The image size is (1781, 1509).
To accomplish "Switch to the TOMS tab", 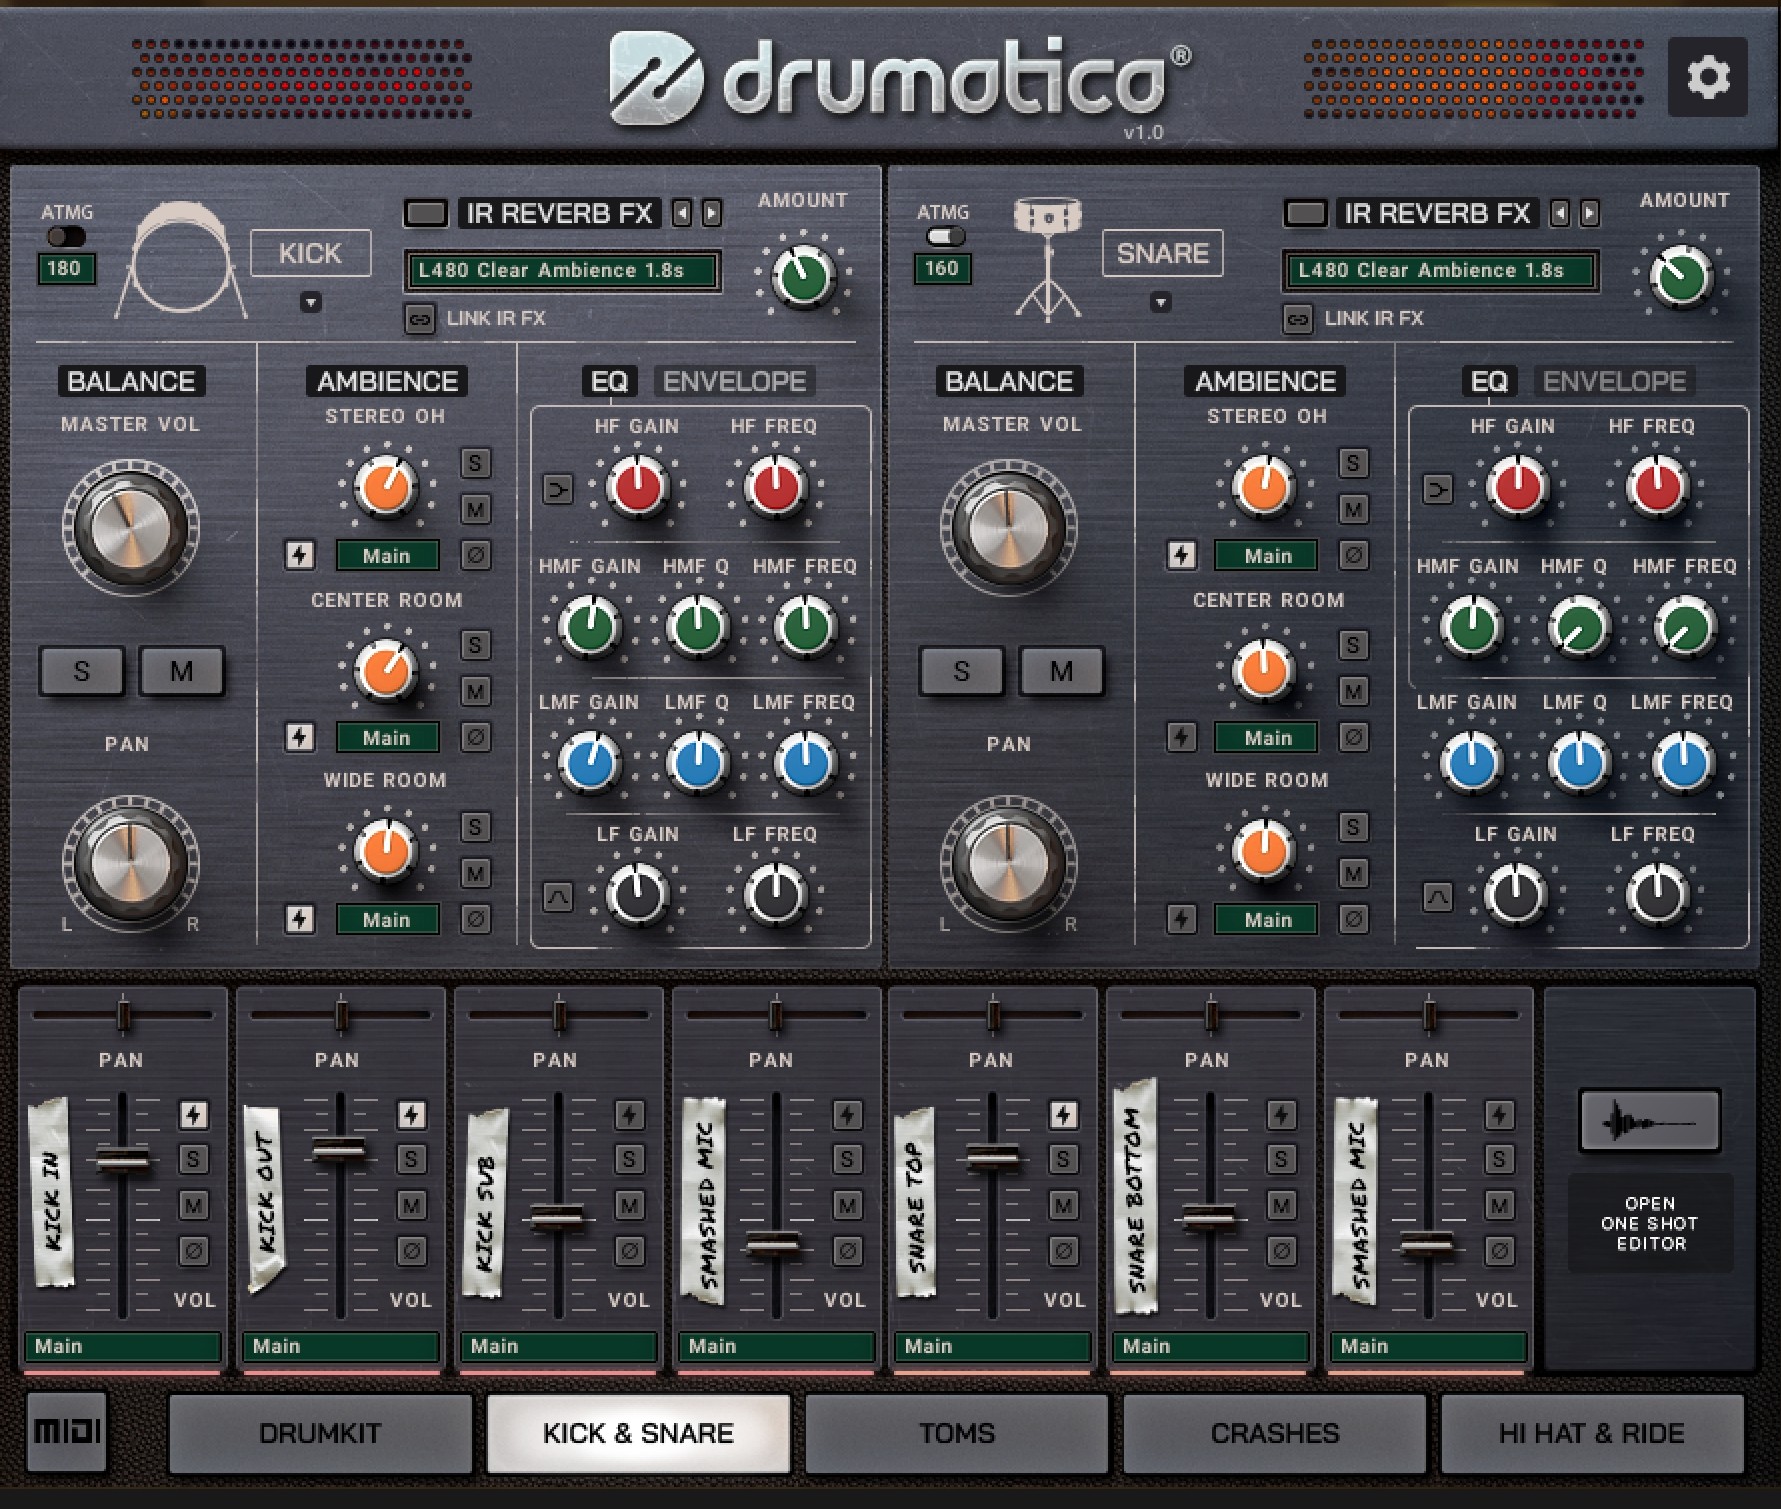I will tap(957, 1433).
